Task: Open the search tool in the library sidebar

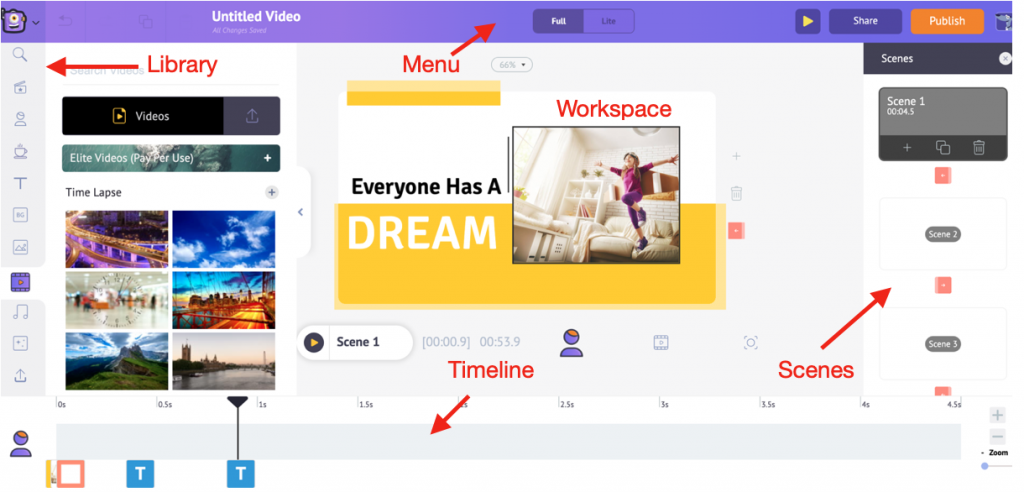Action: click(20, 55)
